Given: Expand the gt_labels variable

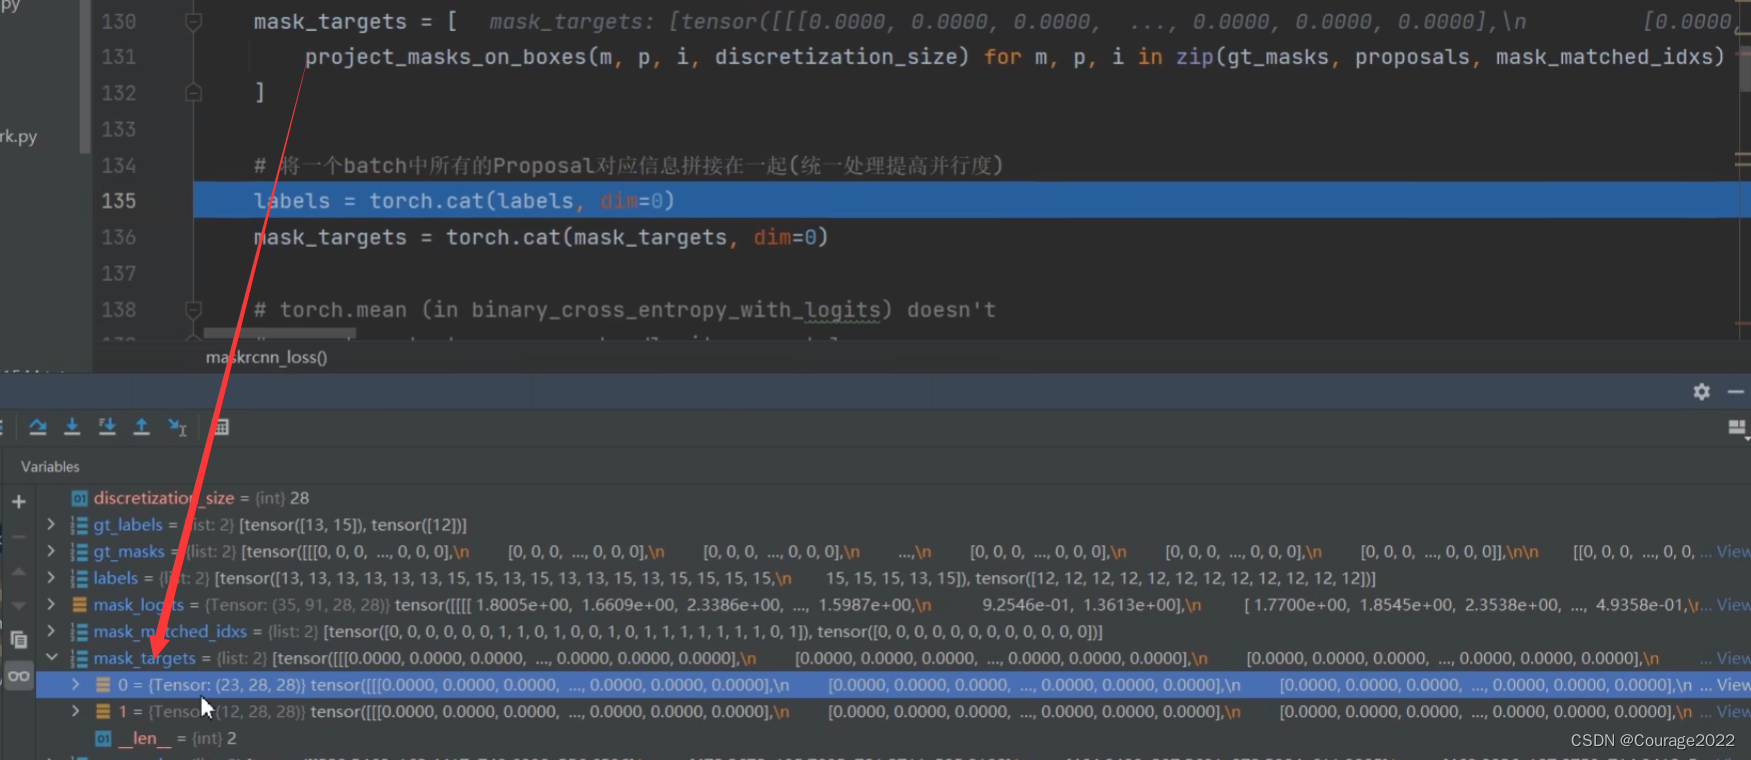Looking at the screenshot, I should (x=51, y=524).
